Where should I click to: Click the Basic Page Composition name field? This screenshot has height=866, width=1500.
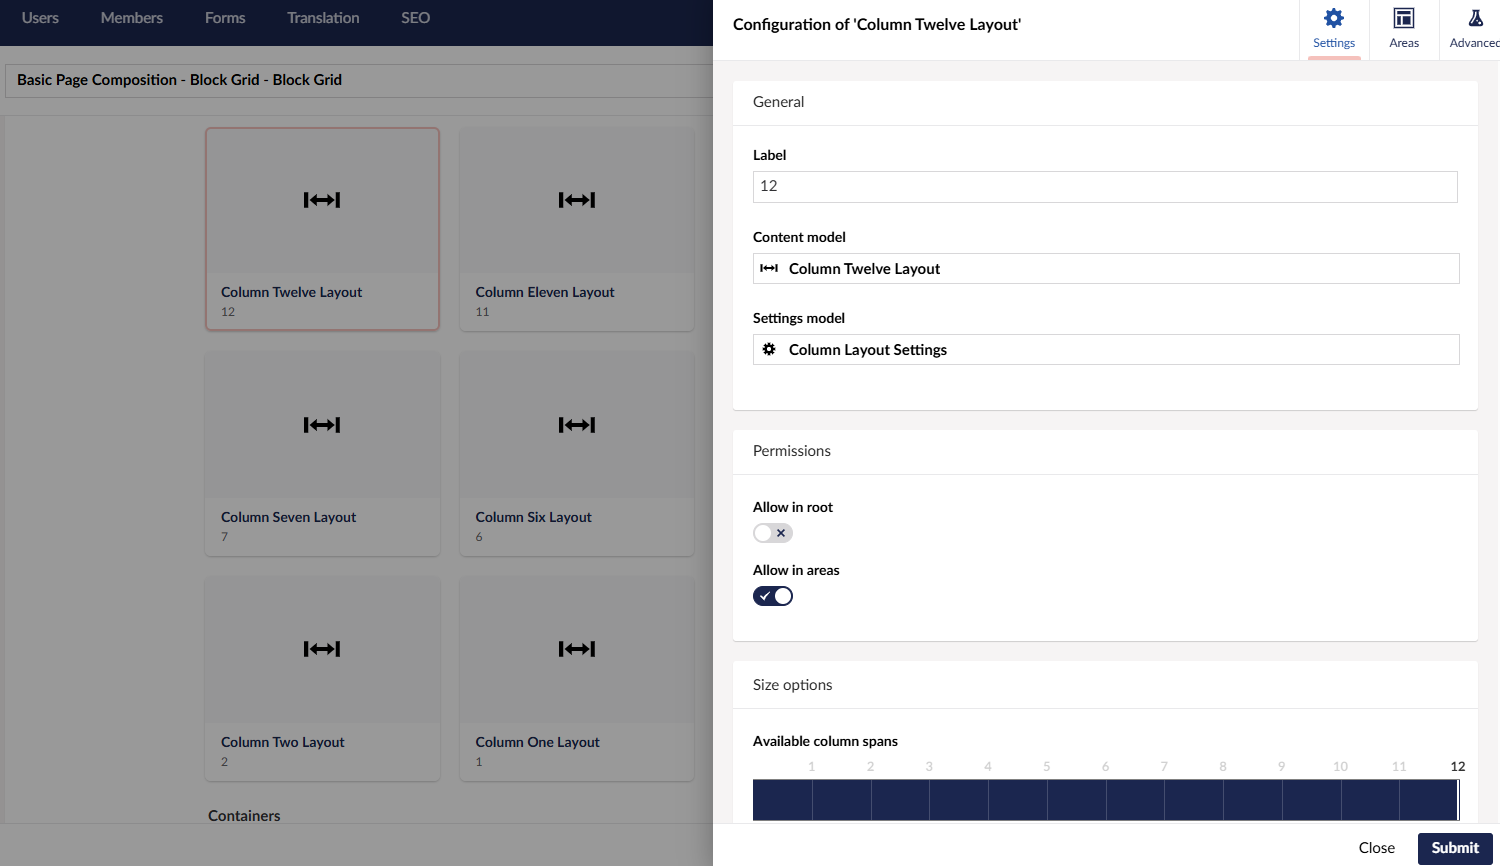click(x=360, y=80)
